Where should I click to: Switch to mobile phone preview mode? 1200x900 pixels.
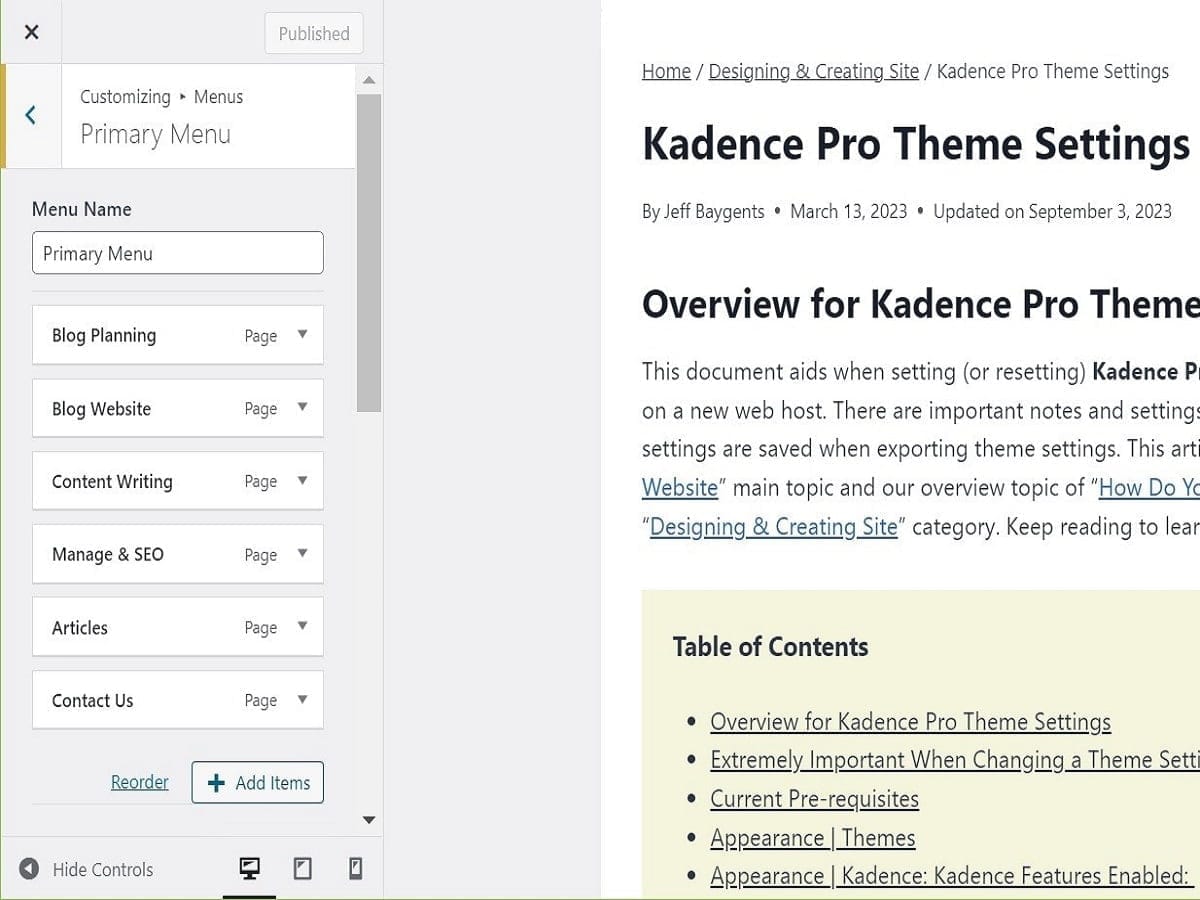(355, 869)
